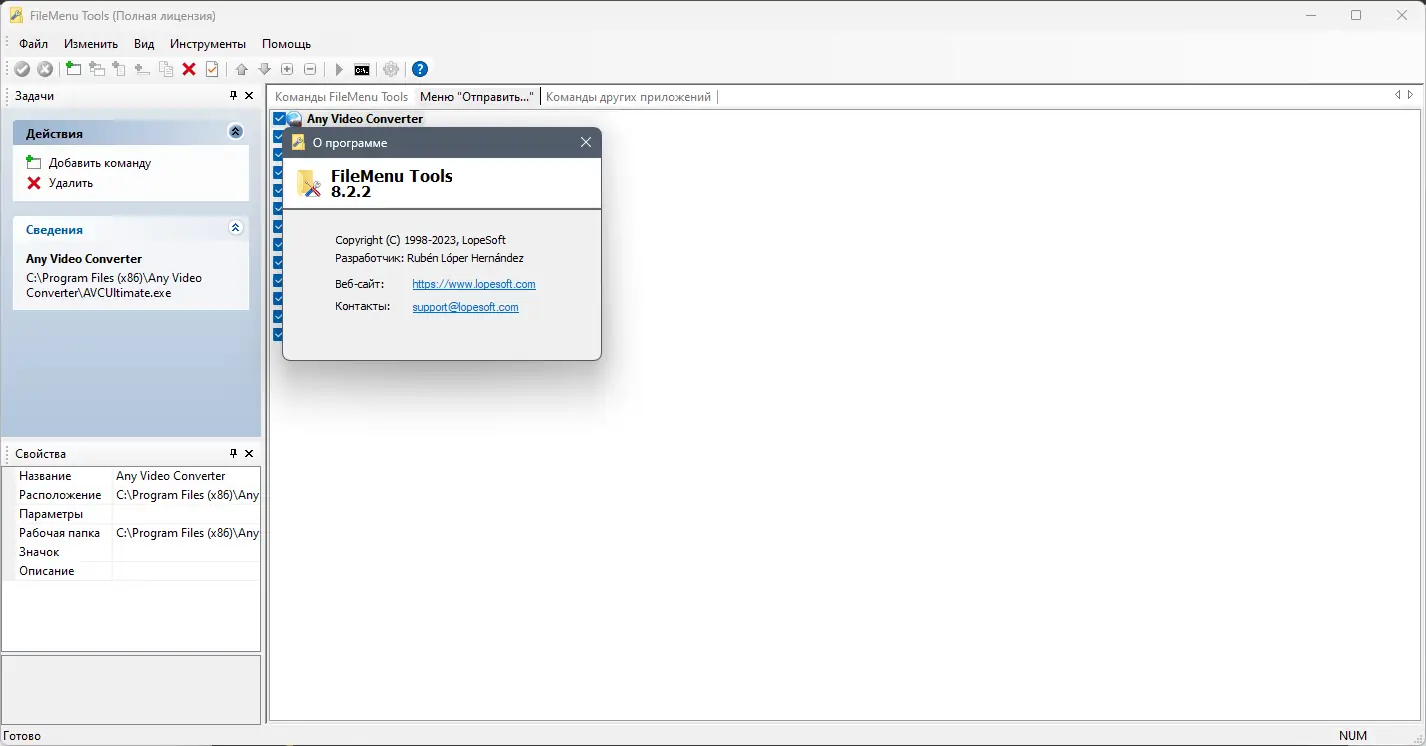Image resolution: width=1426 pixels, height=746 pixels.
Task: Click the Move down arrow toolbar icon
Action: point(264,69)
